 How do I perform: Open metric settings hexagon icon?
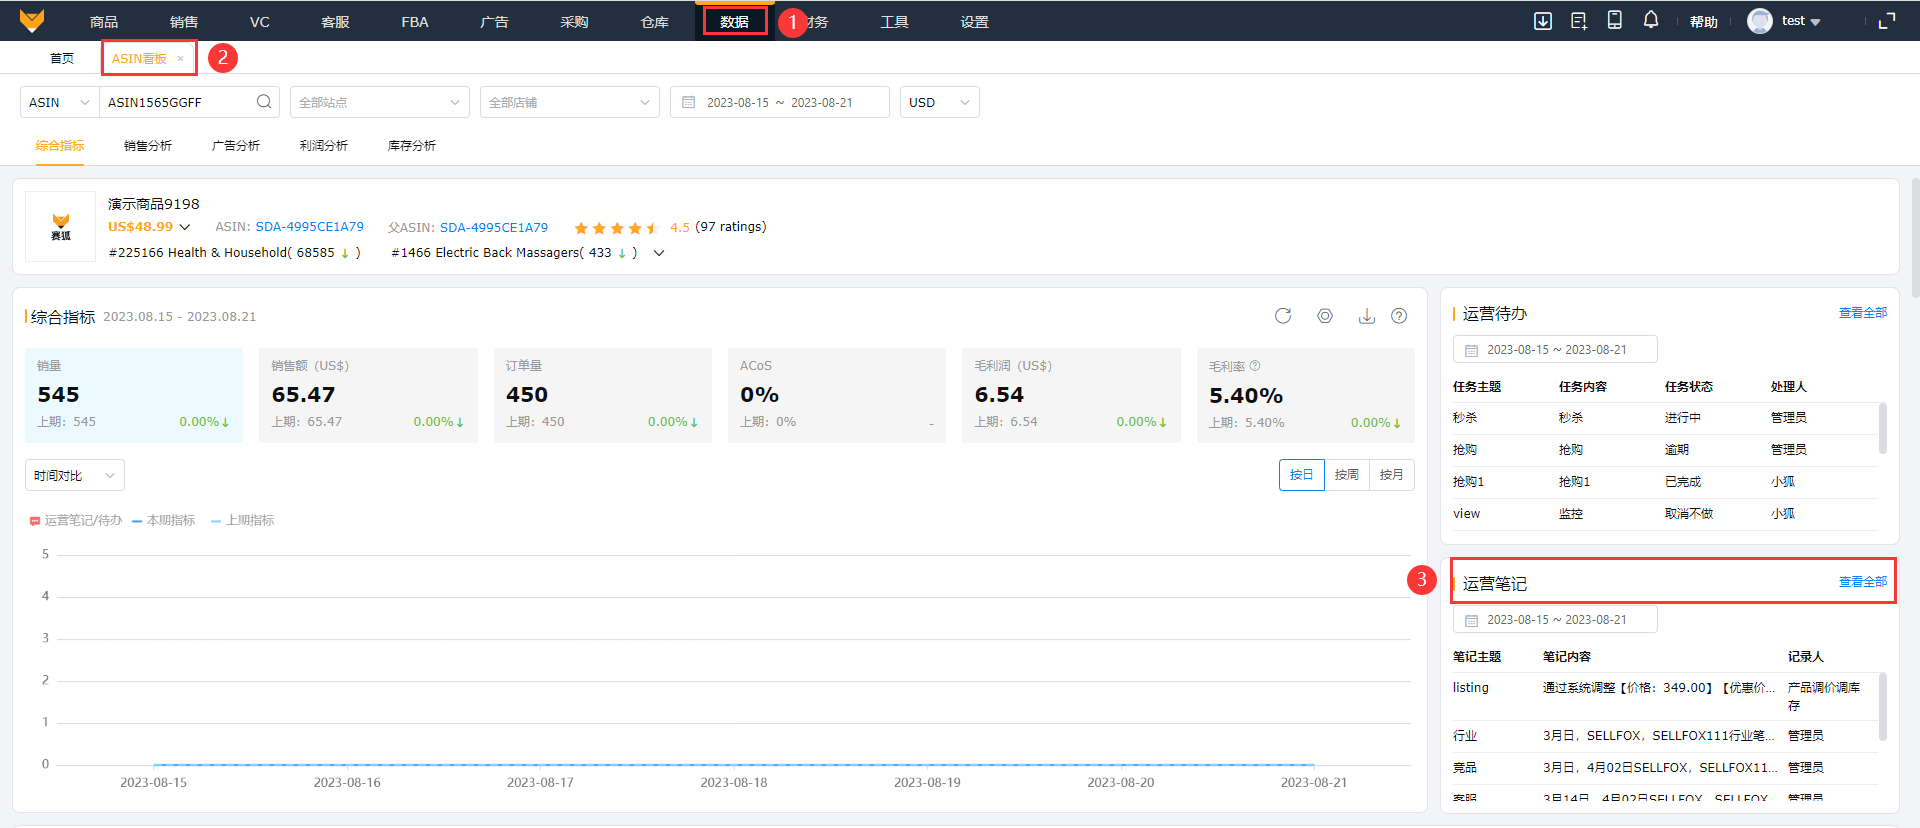(1325, 316)
